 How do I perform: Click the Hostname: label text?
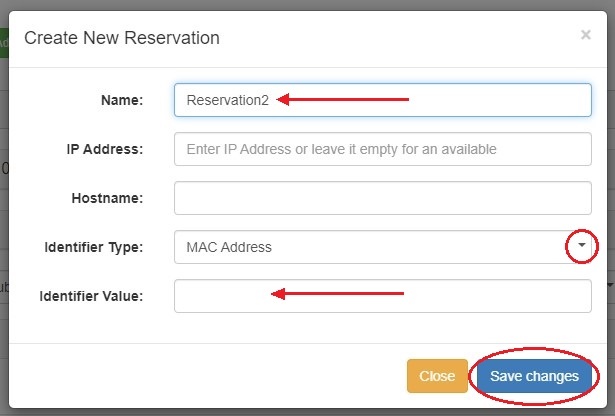pos(108,198)
